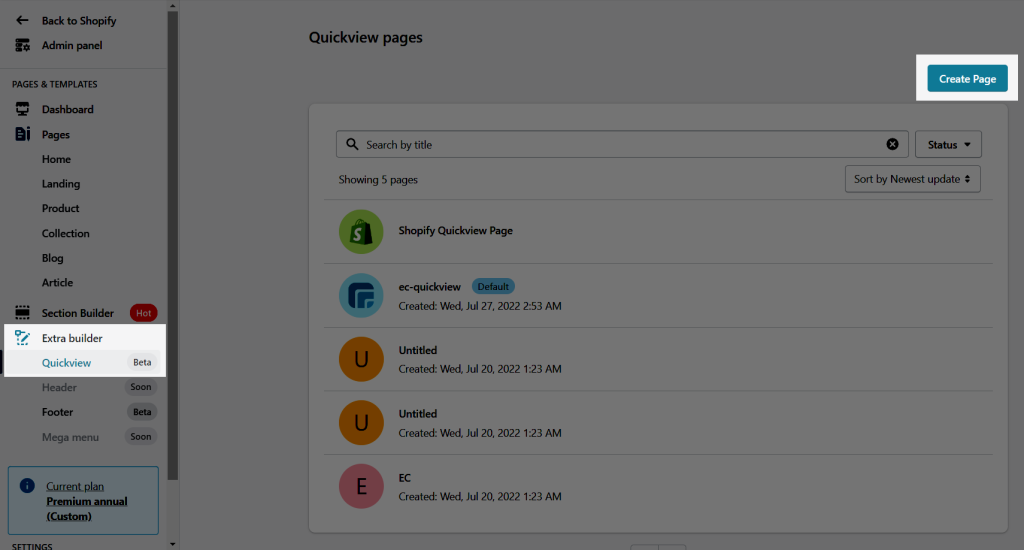Clear the search field with X icon
The width and height of the screenshot is (1024, 550).
[892, 144]
